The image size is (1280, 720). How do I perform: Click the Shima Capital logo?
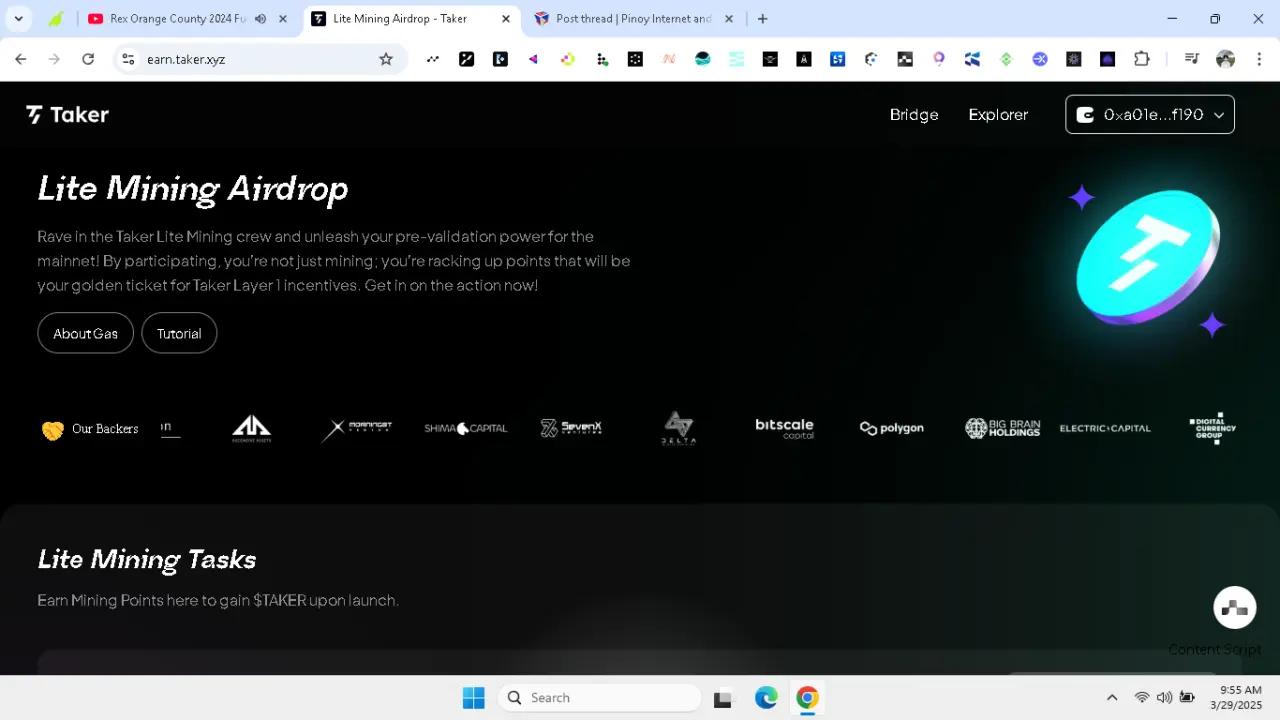click(x=466, y=428)
